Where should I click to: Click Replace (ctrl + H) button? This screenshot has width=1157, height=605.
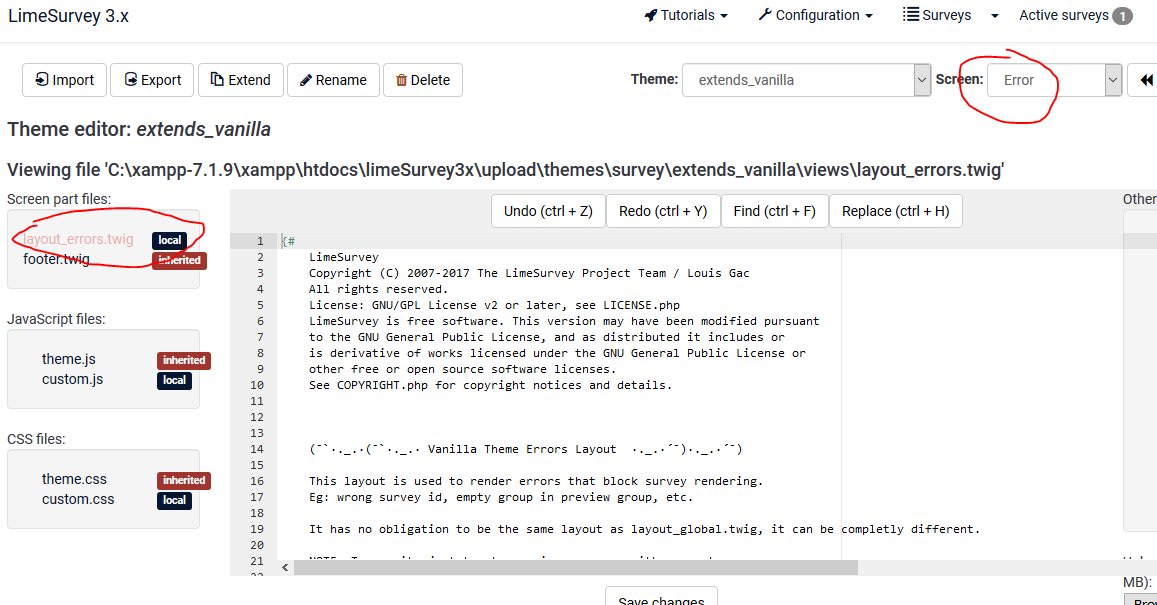[895, 211]
